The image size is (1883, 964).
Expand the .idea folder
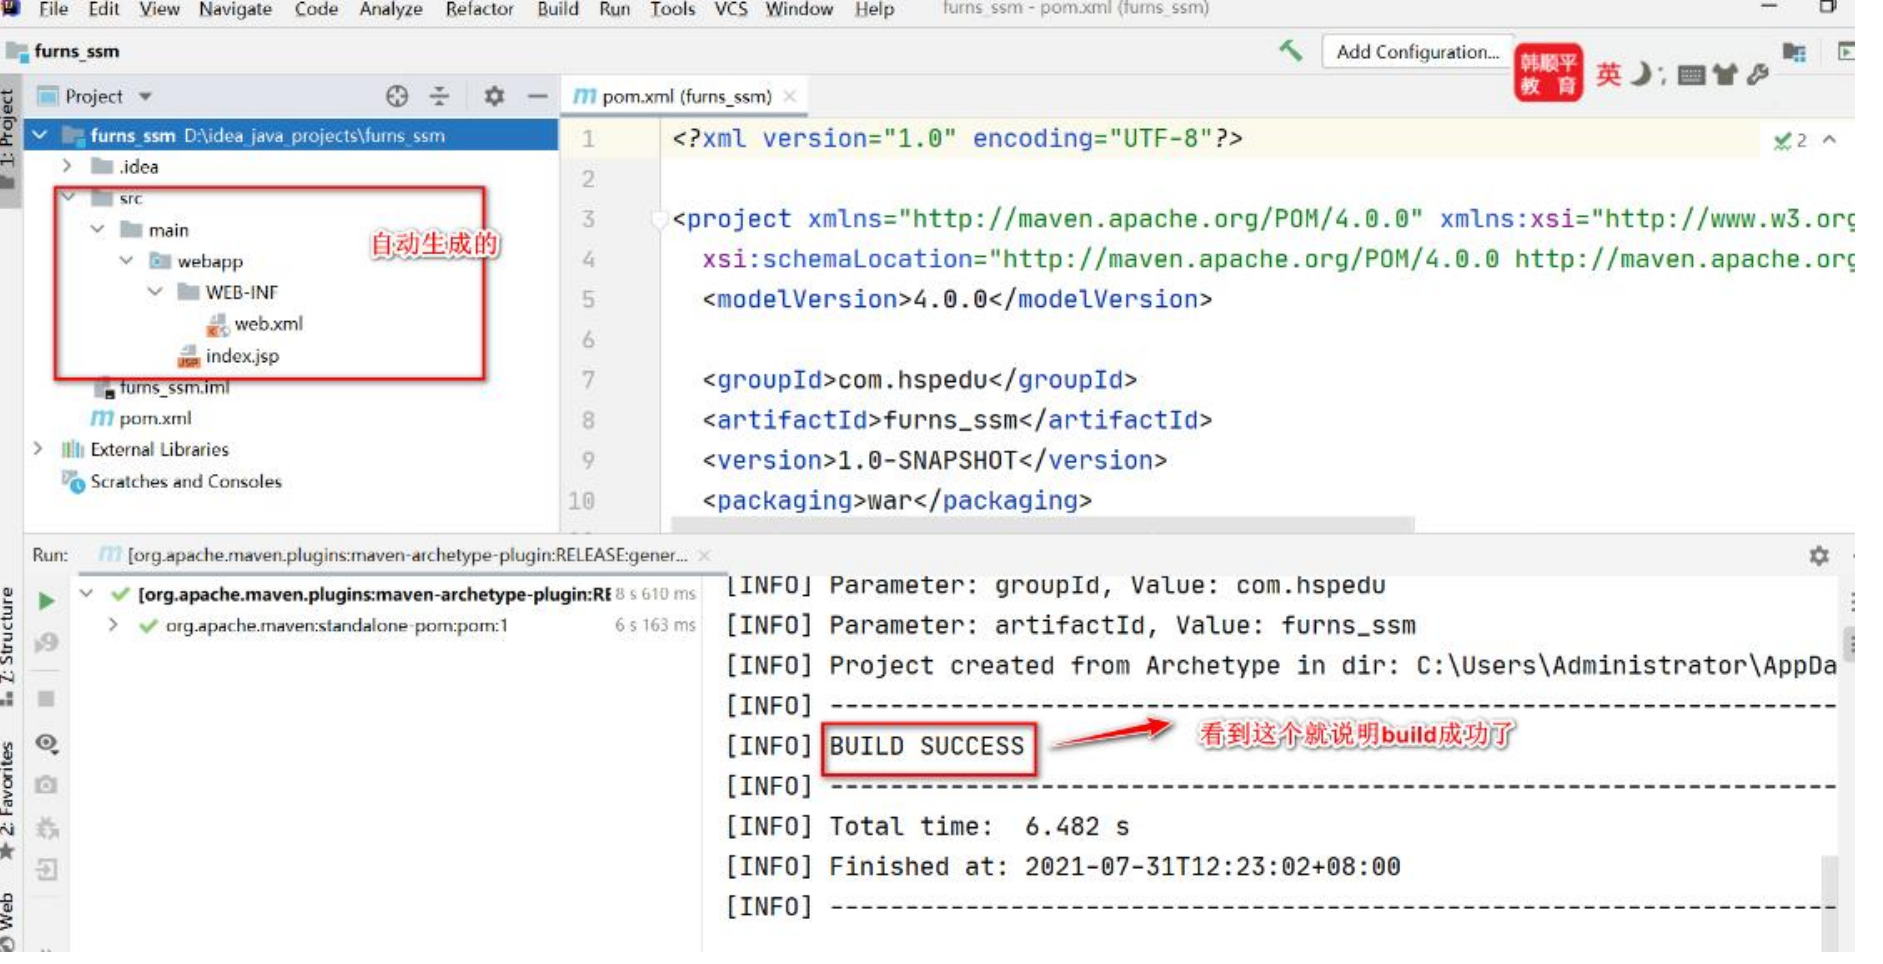coord(67,166)
